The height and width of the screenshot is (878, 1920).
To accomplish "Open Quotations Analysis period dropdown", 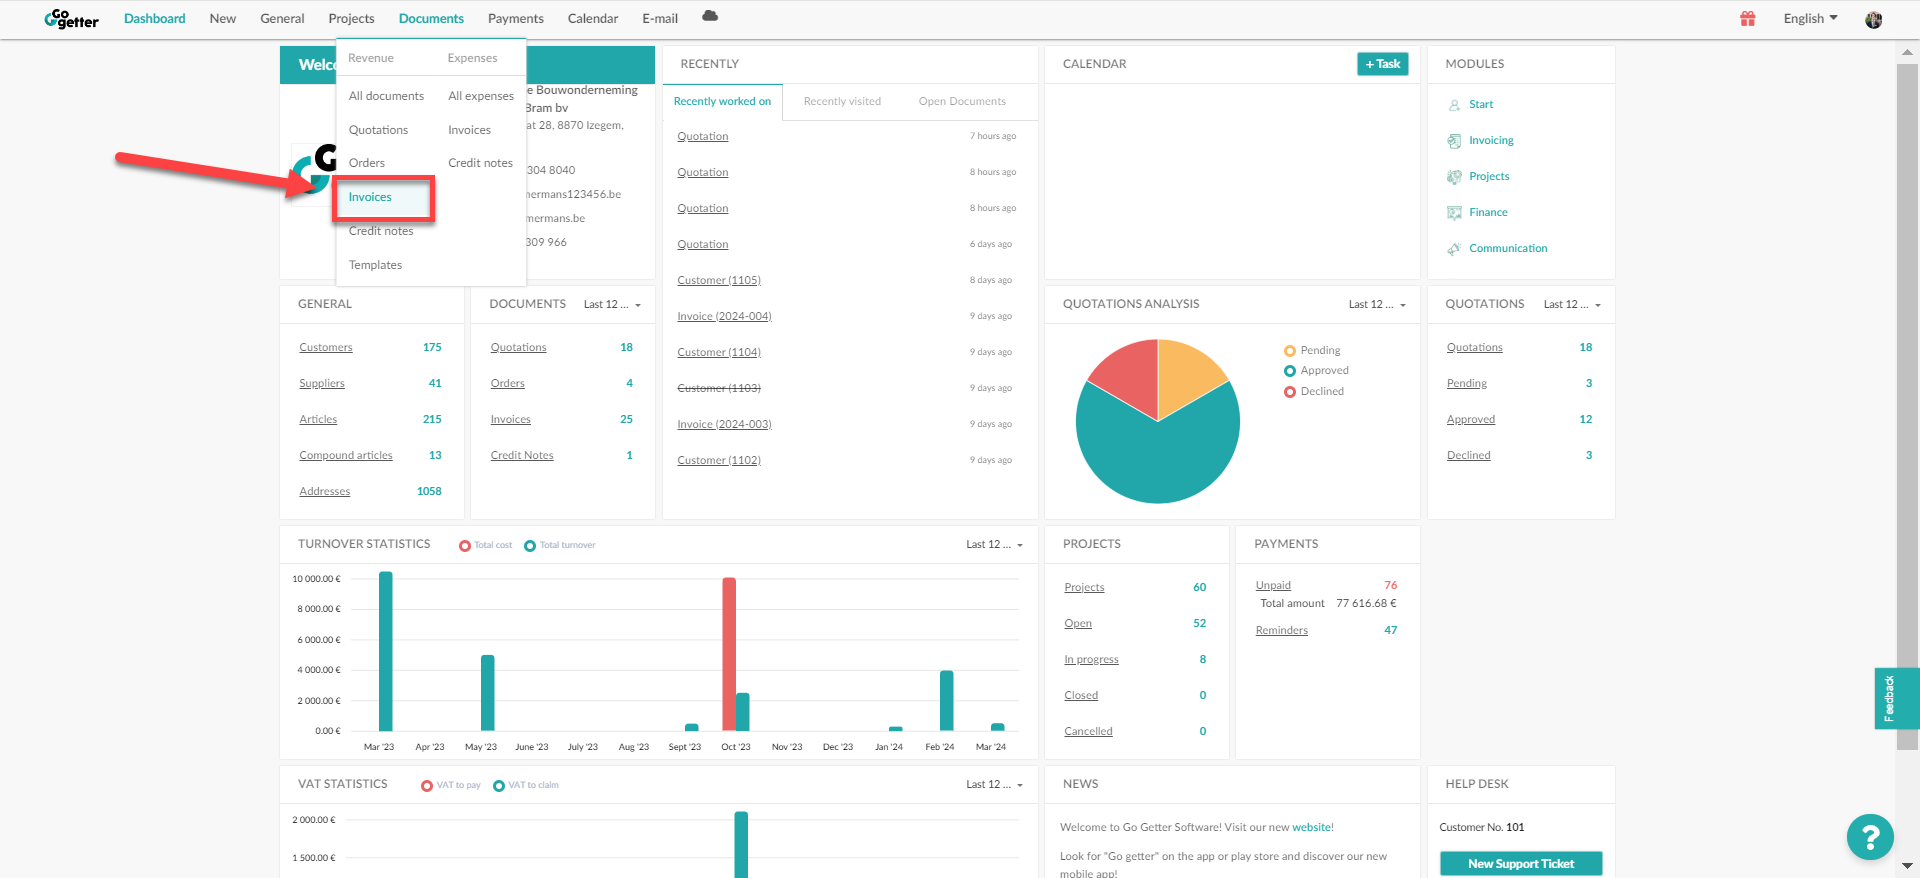I will pyautogui.click(x=1377, y=304).
